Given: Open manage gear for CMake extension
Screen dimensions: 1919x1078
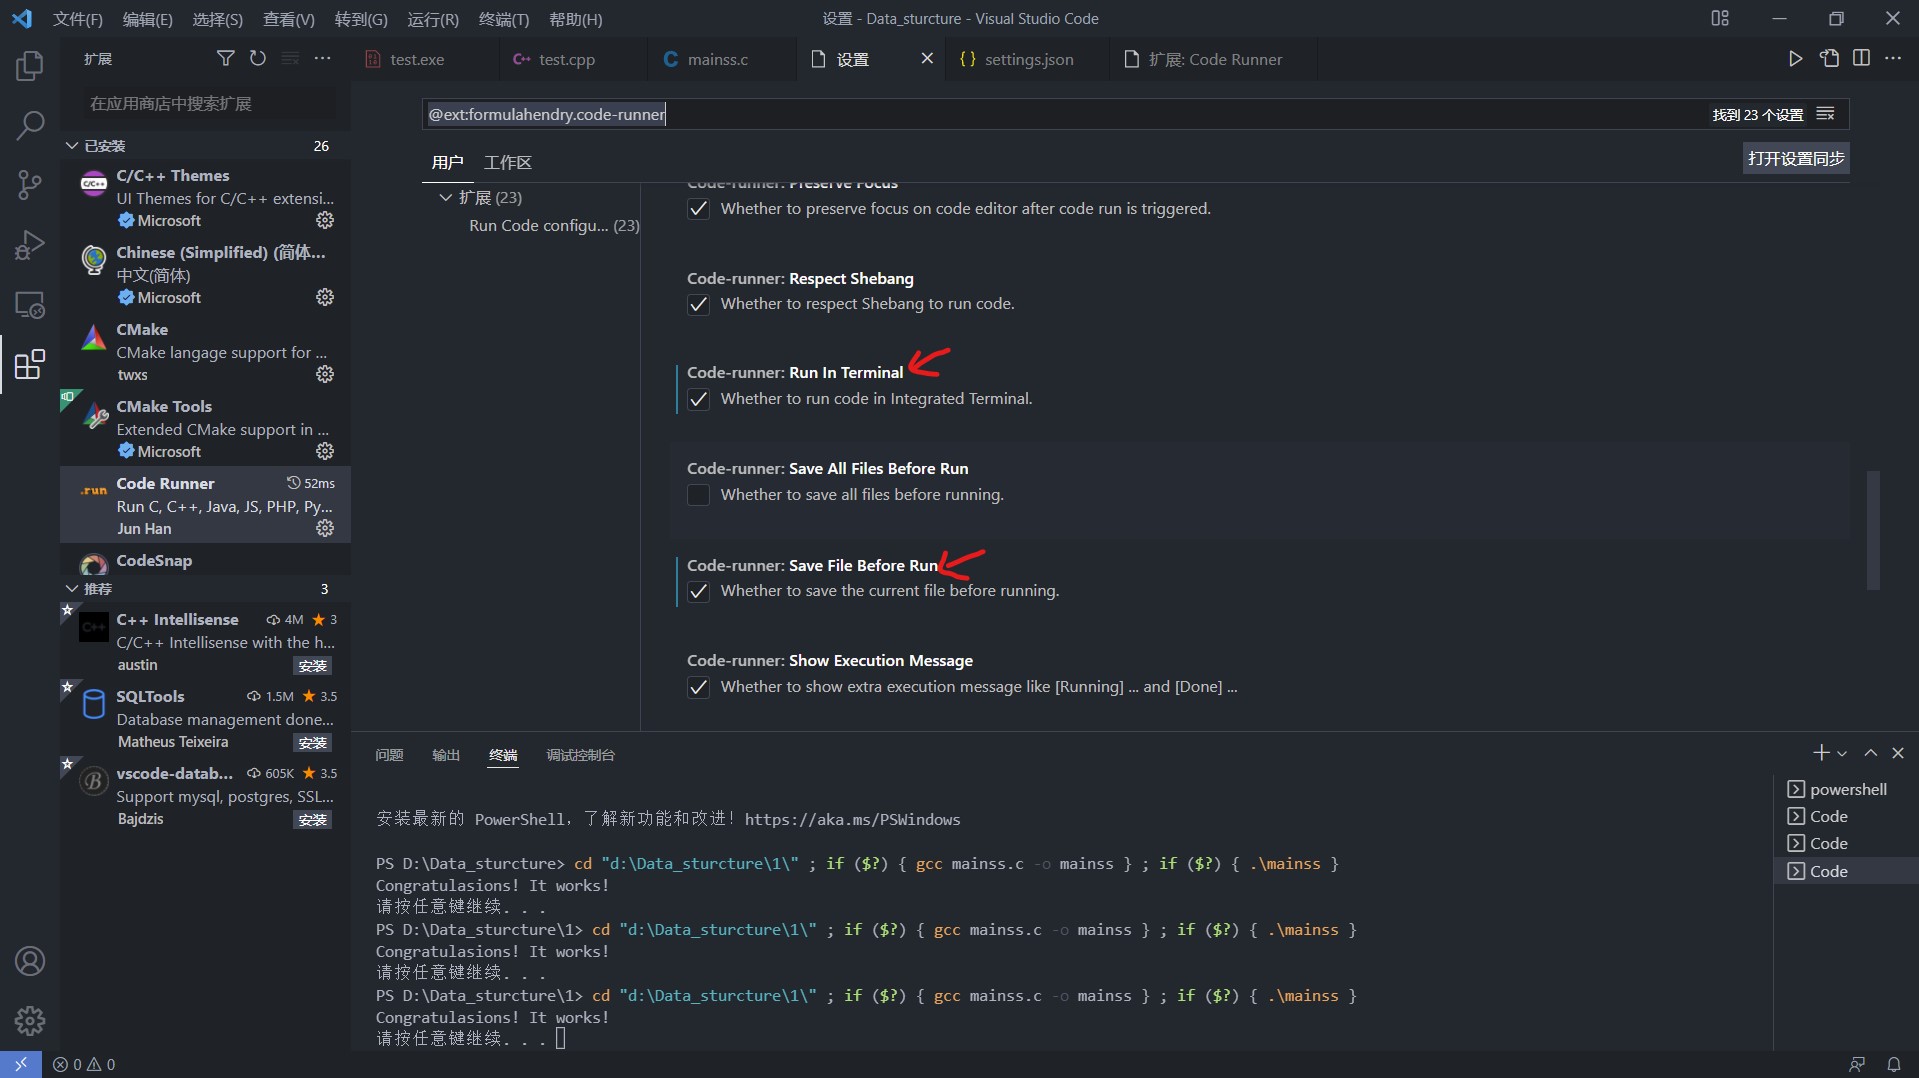Looking at the screenshot, I should click(x=325, y=374).
